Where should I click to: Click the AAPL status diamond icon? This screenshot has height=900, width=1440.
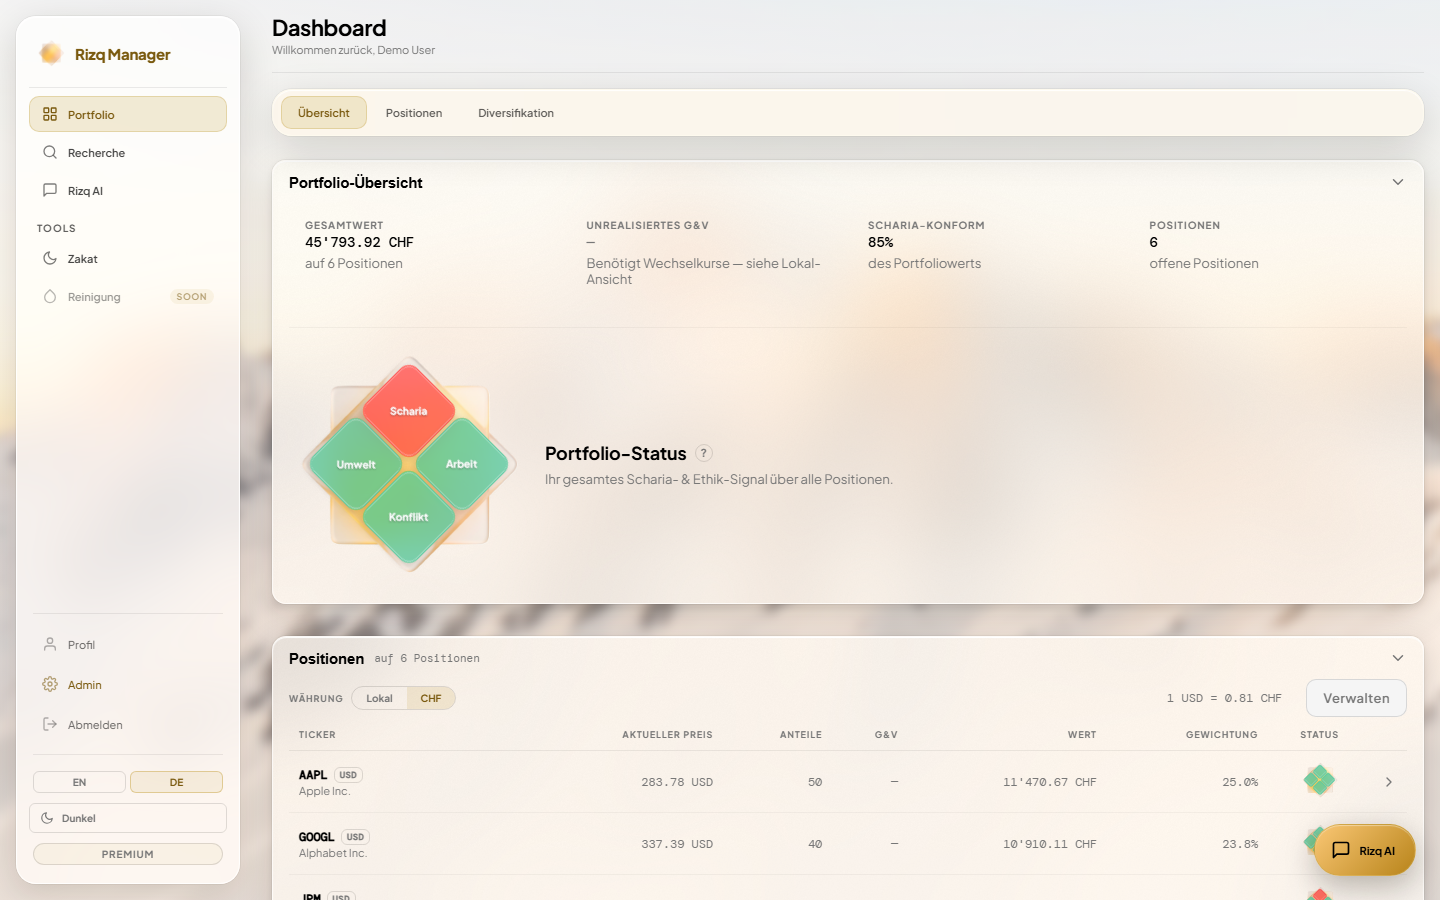tap(1319, 780)
